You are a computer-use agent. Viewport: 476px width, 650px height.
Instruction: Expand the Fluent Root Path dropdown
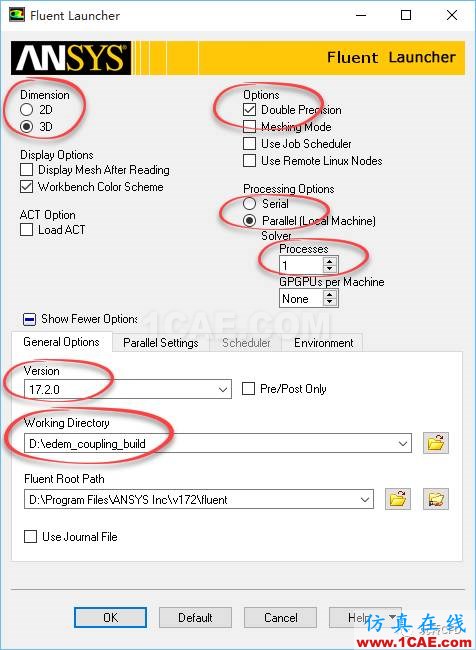pyautogui.click(x=365, y=500)
